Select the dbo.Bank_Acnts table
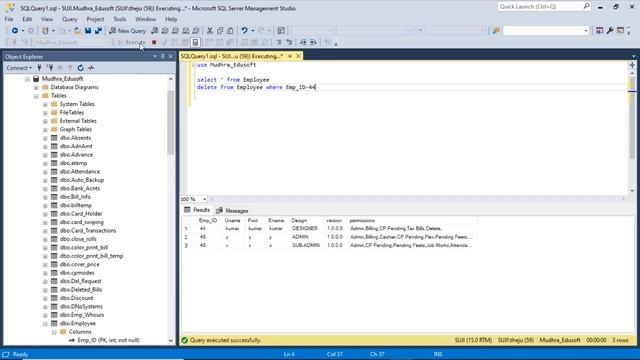The height and width of the screenshot is (360, 640). pyautogui.click(x=80, y=189)
